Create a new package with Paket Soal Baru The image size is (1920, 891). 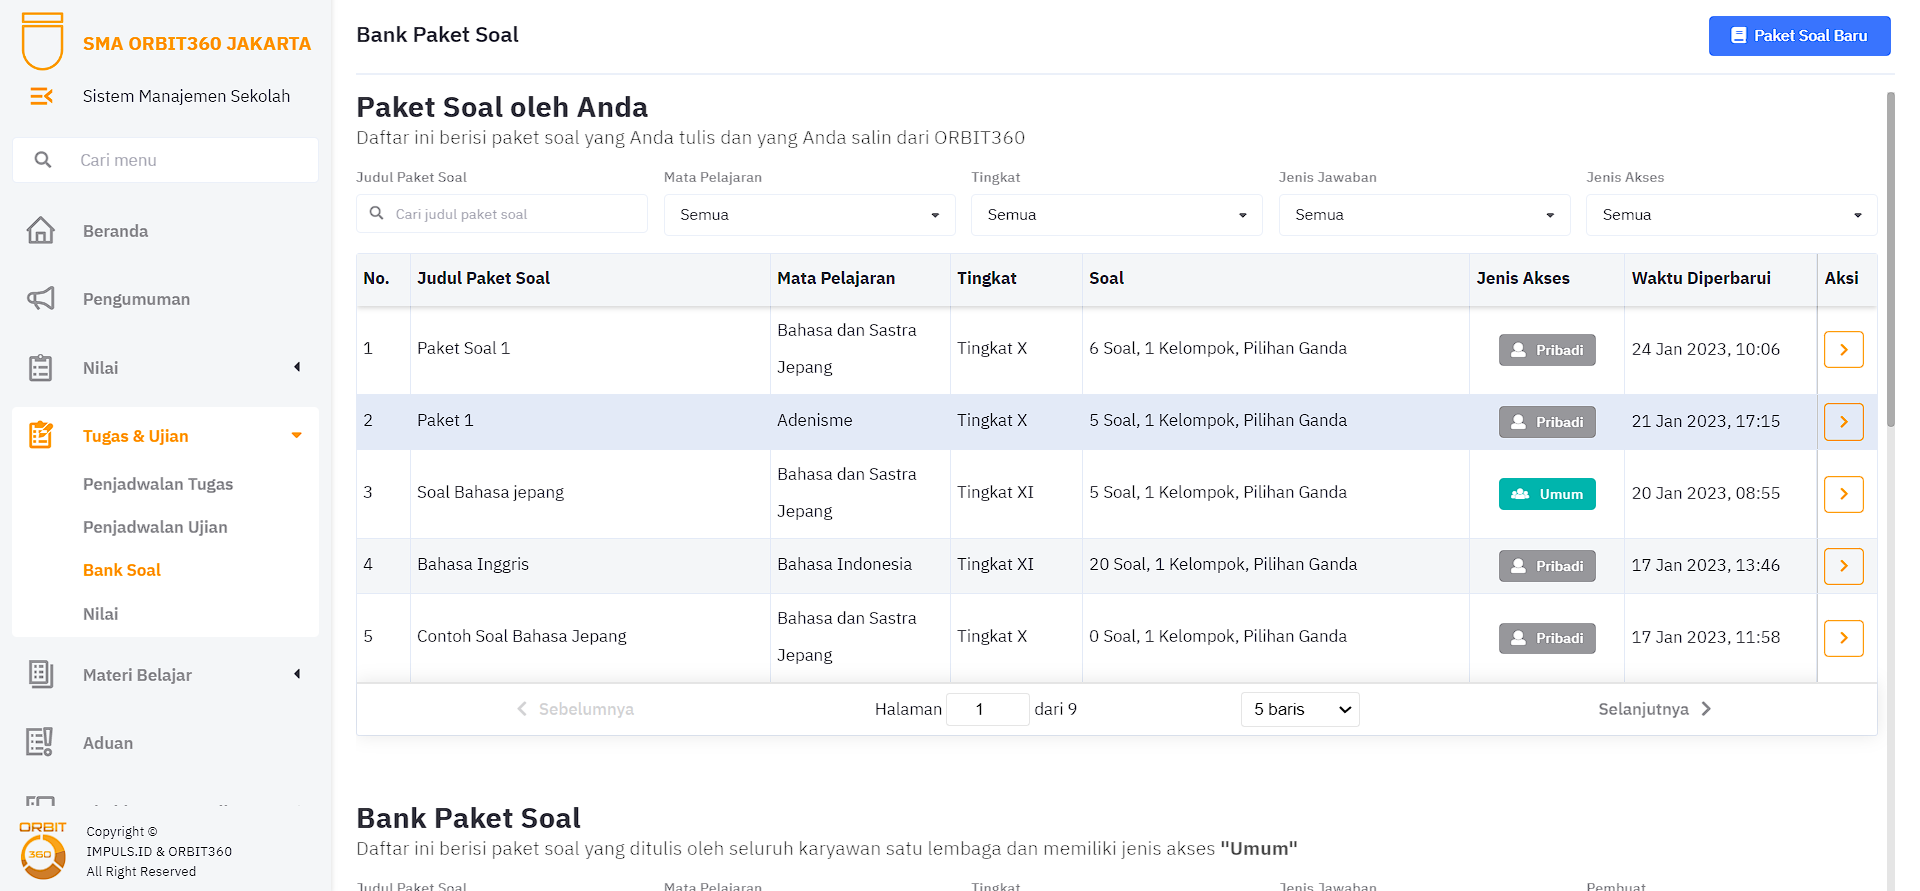tap(1799, 36)
